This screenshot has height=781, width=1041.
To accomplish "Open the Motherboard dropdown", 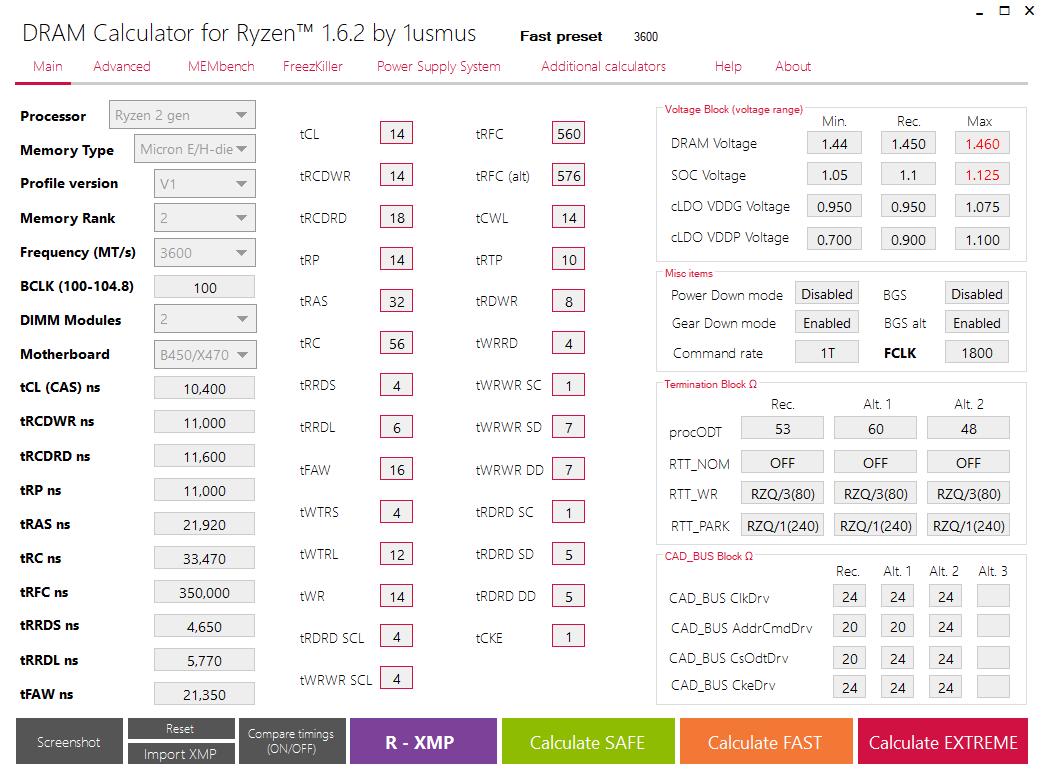I will (x=204, y=354).
